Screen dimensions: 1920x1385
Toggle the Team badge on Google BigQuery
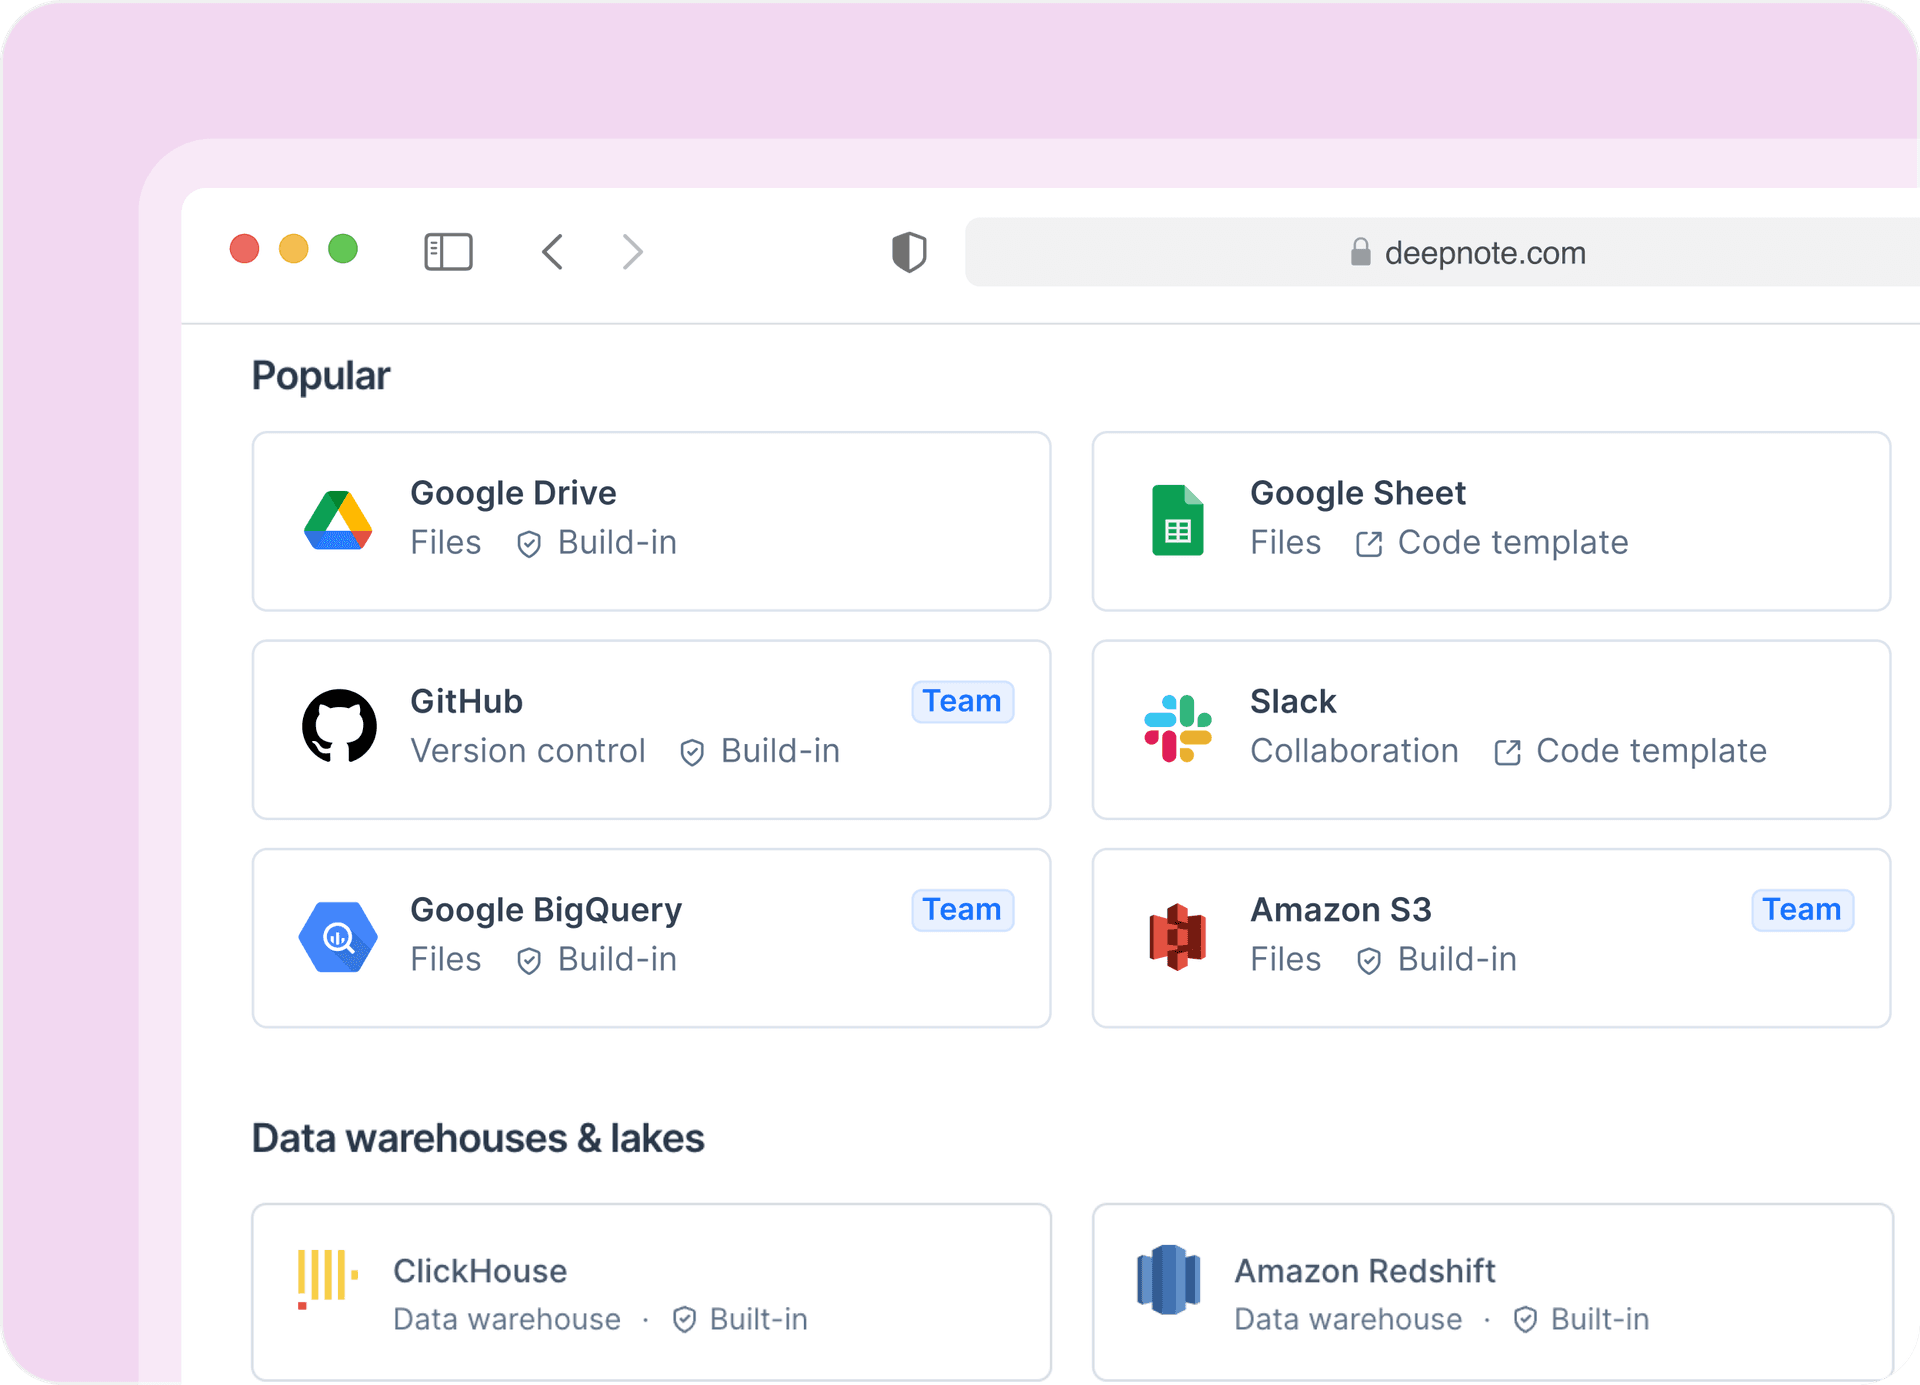962,910
